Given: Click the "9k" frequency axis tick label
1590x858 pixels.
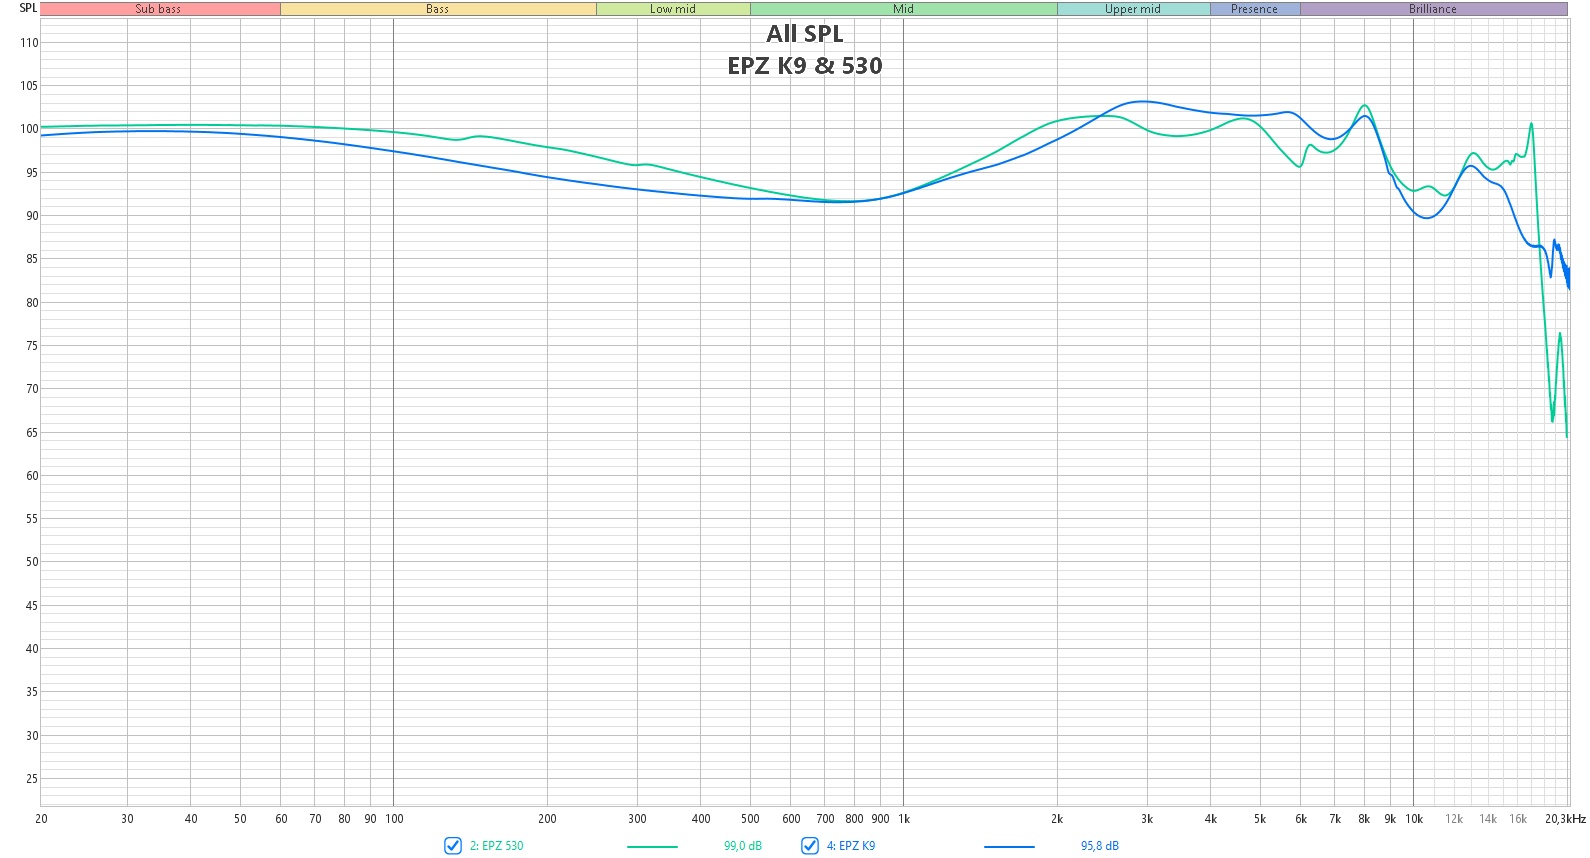Looking at the screenshot, I should pos(1390,819).
